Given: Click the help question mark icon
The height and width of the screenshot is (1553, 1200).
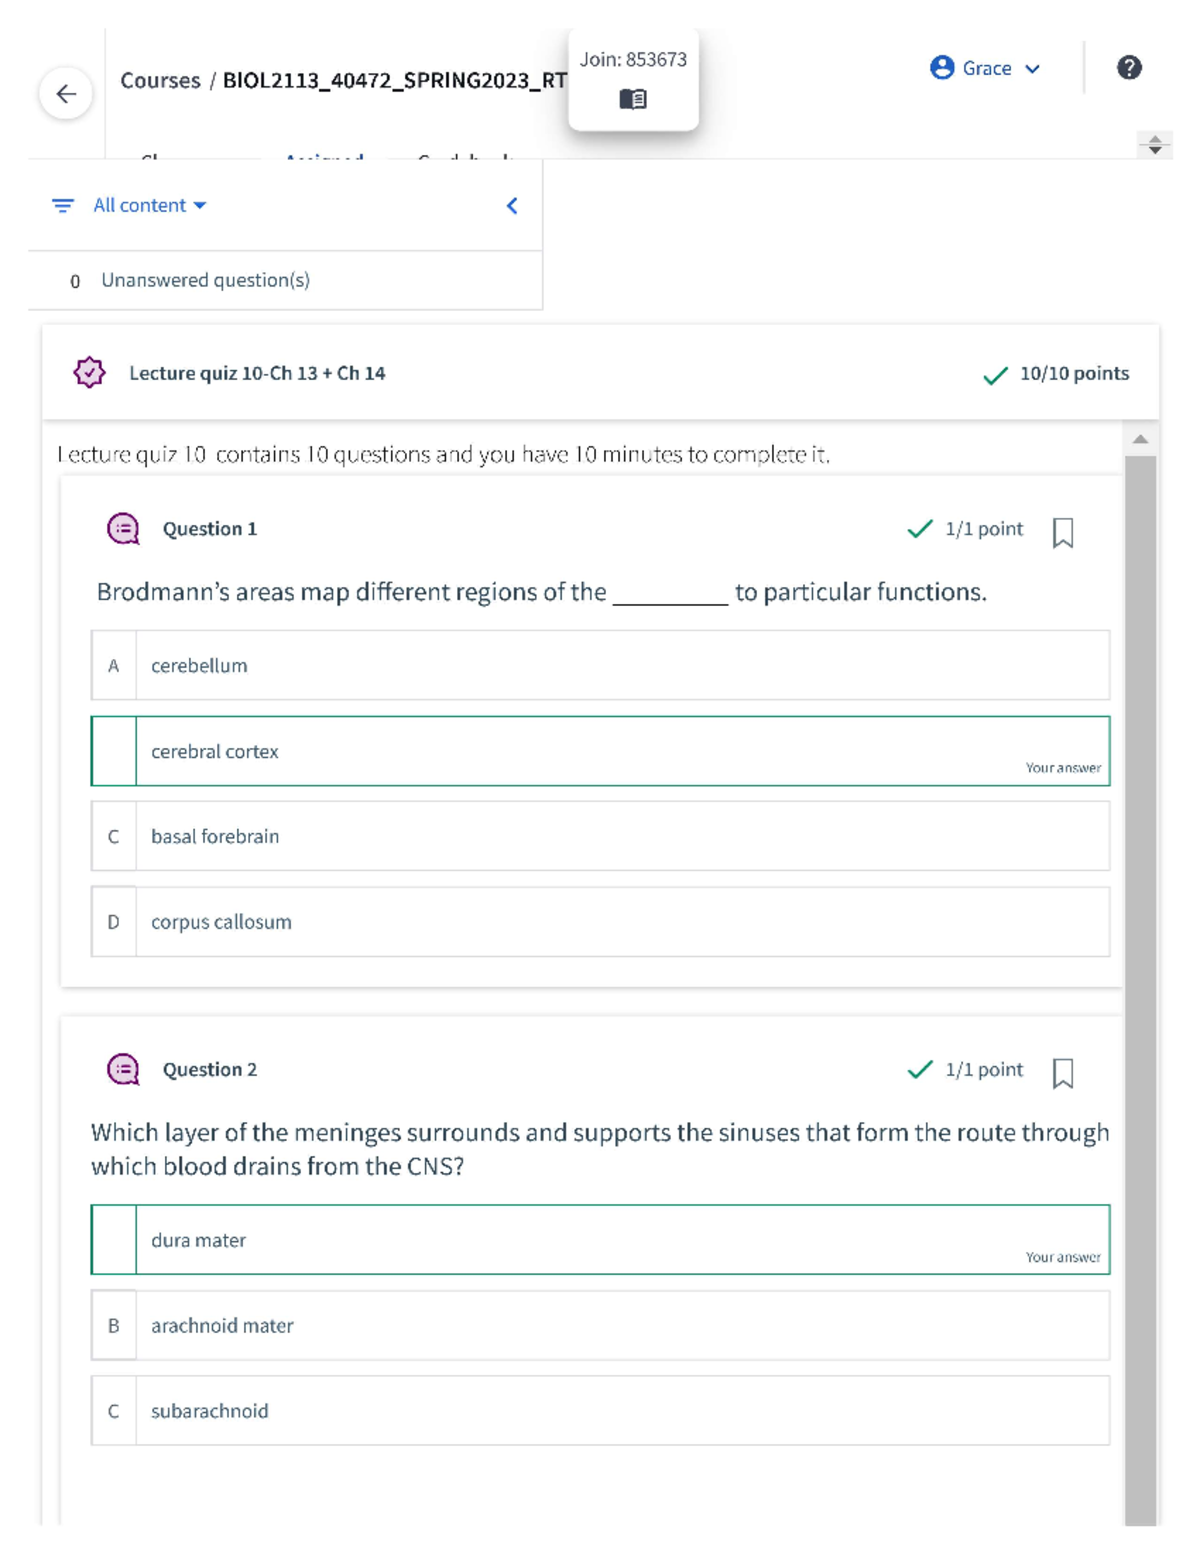Looking at the screenshot, I should point(1129,68).
